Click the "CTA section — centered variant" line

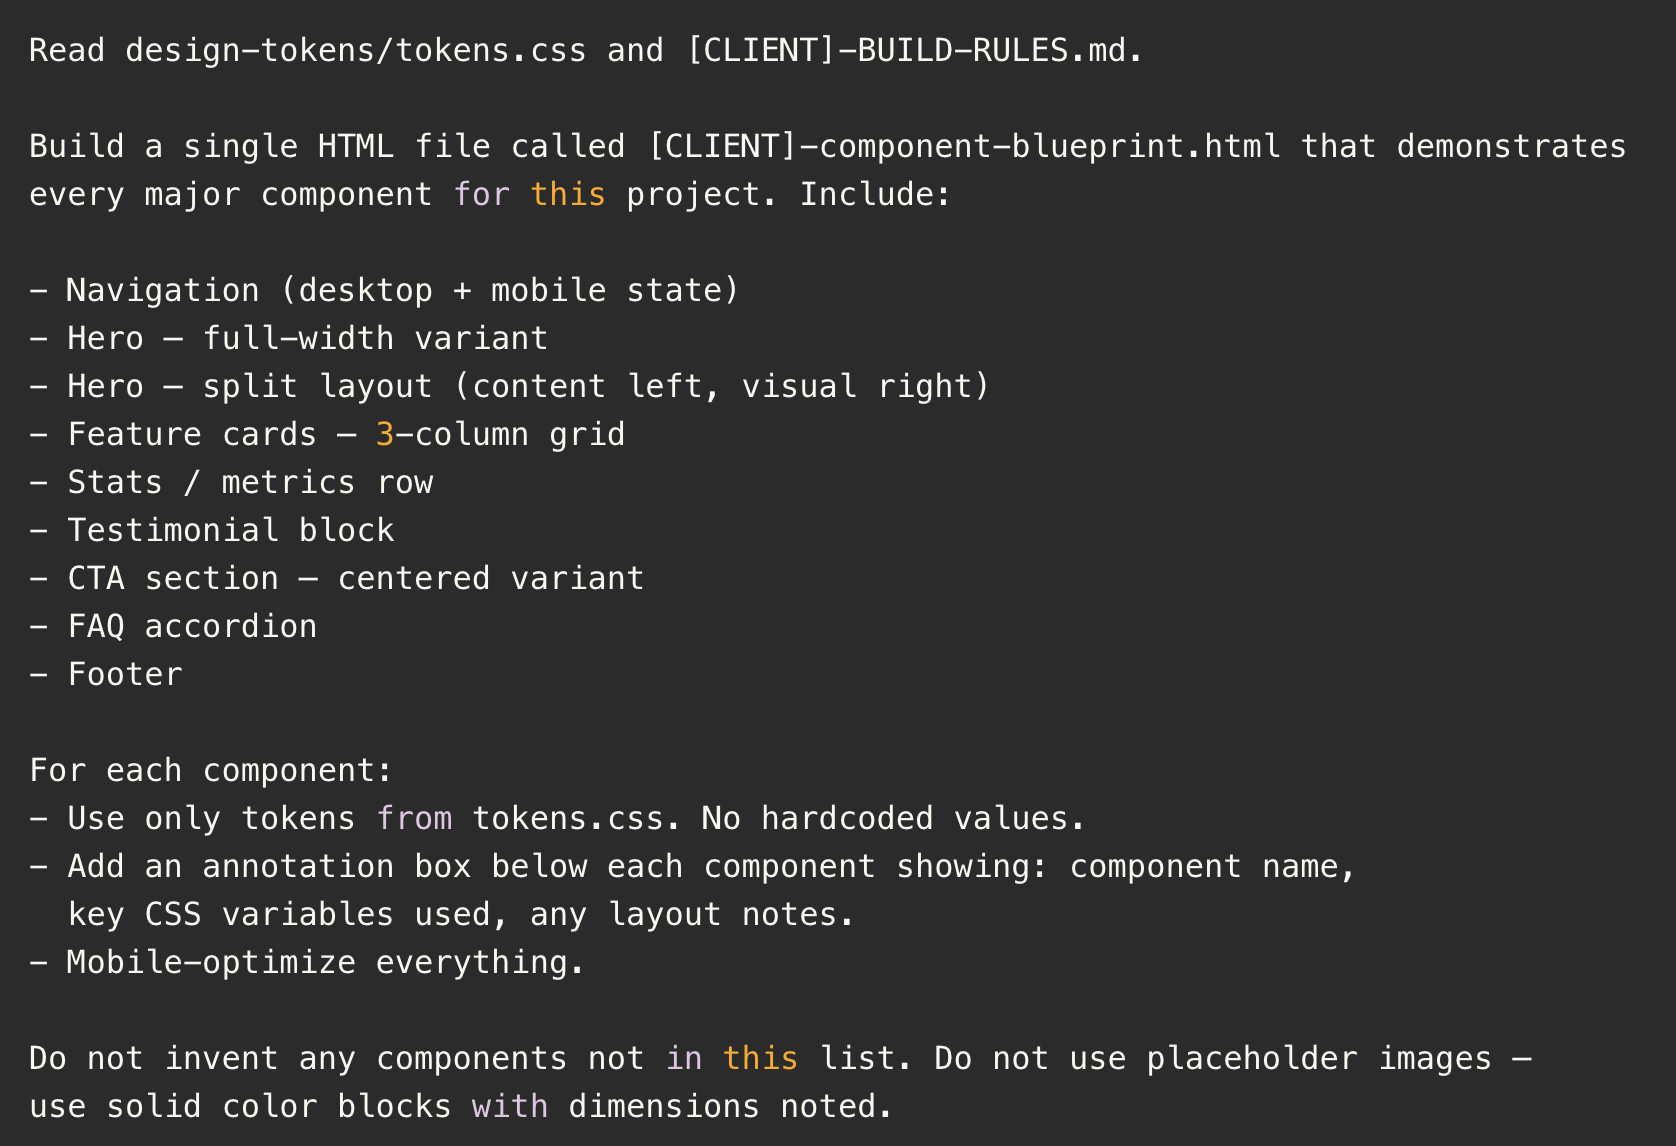(x=355, y=578)
